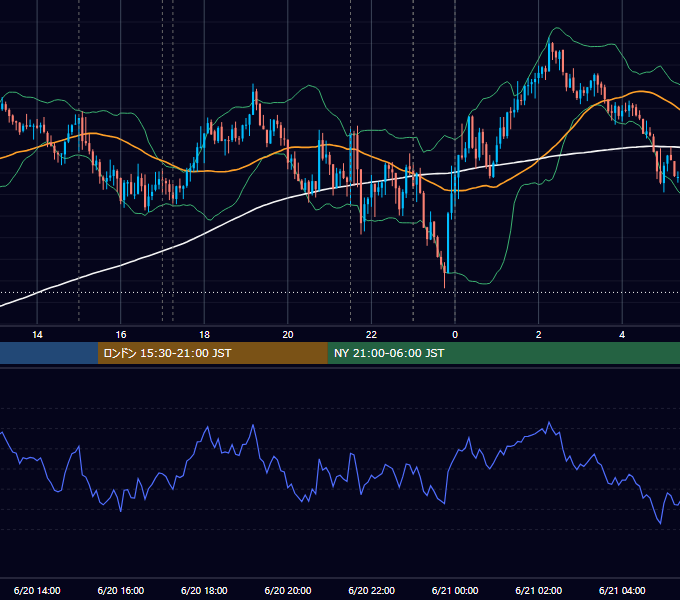The height and width of the screenshot is (600, 680).
Task: Click the 18 hour axis label
Action: [204, 335]
